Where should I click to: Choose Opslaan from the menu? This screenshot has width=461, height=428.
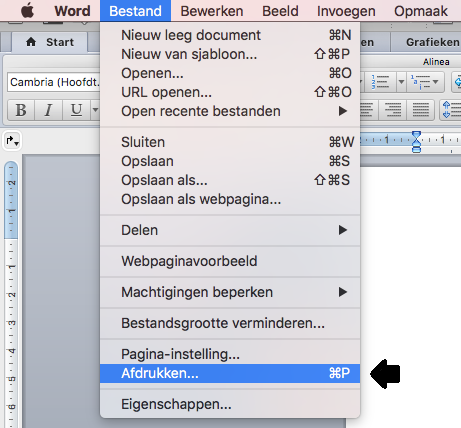pyautogui.click(x=230, y=161)
